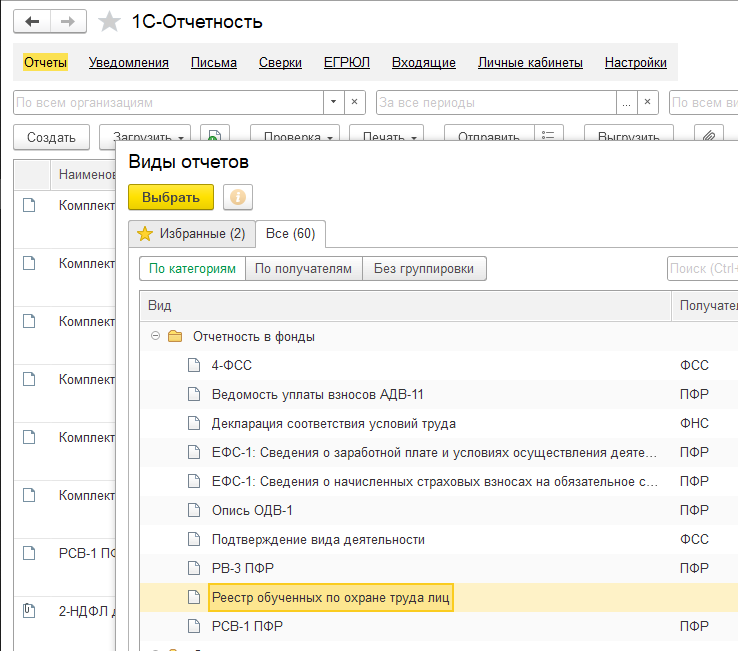Group report types По категориям
The width and height of the screenshot is (738, 651).
tap(193, 268)
